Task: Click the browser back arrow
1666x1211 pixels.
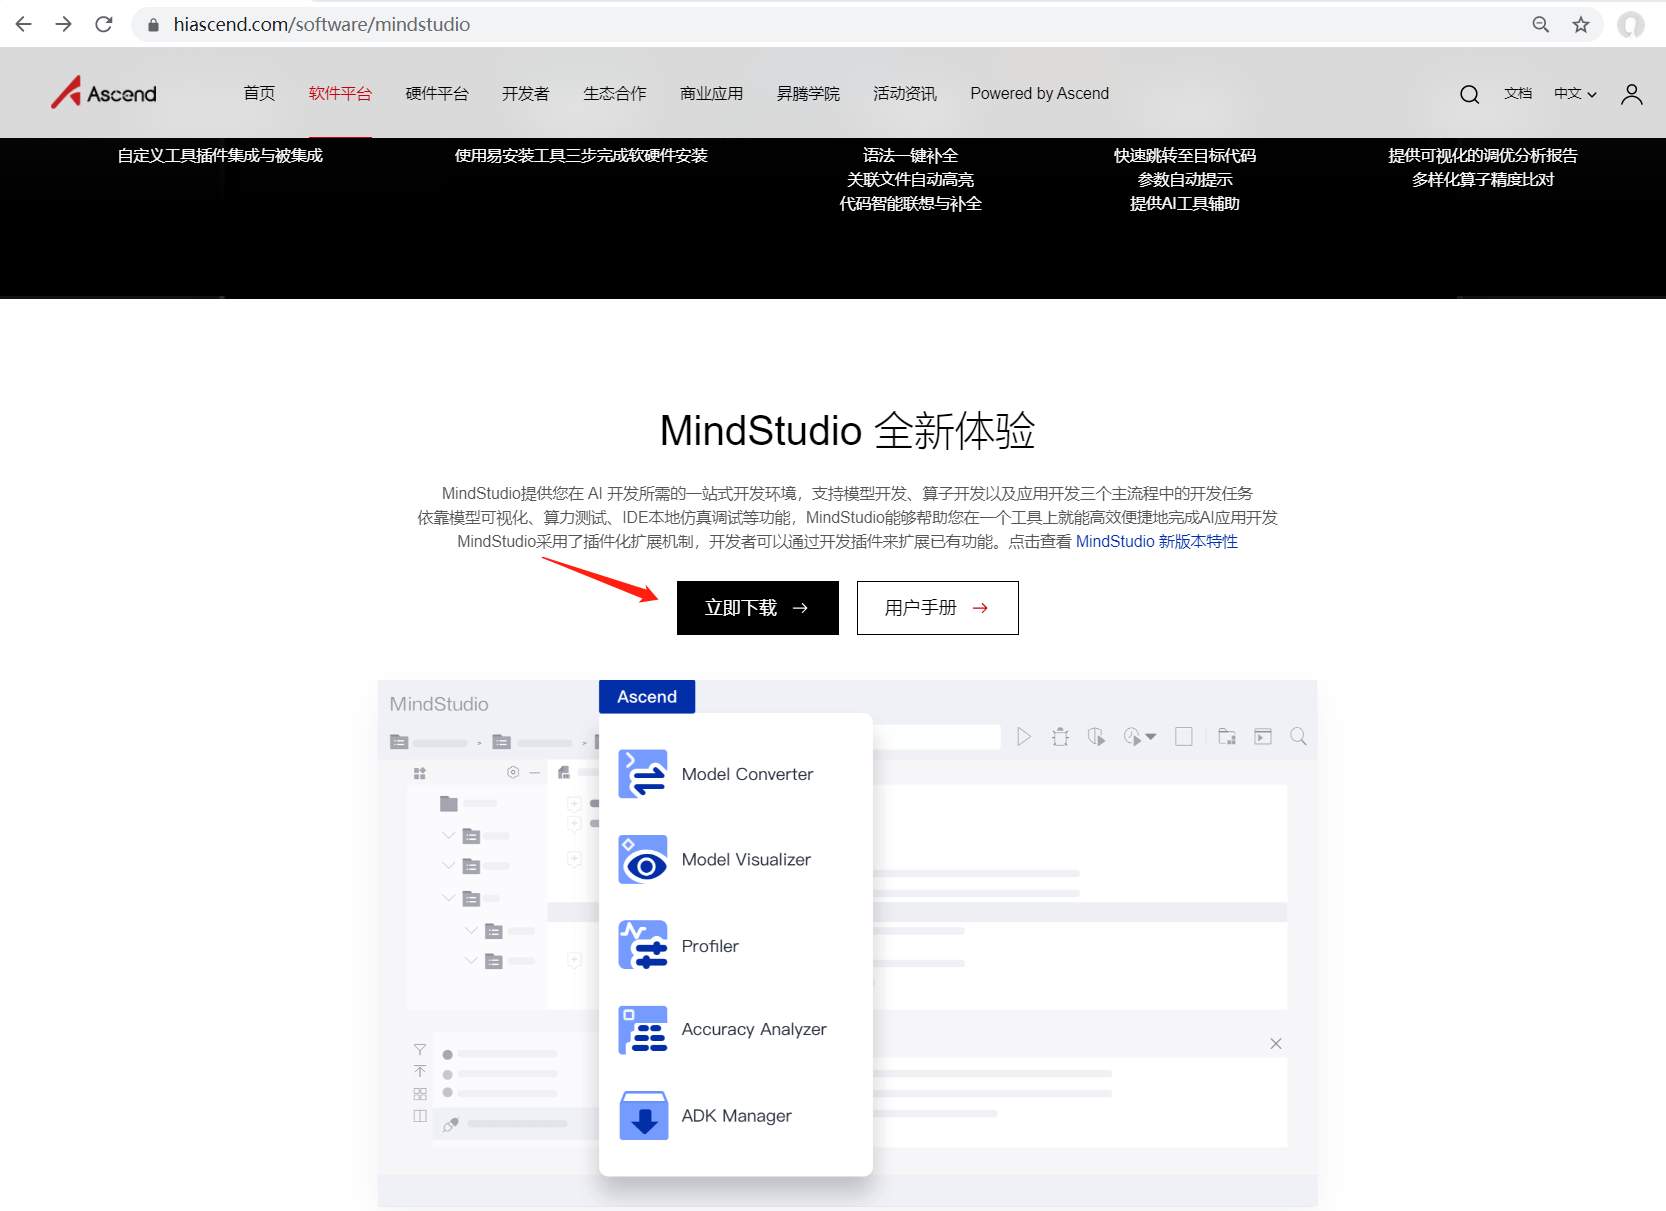Action: click(x=24, y=24)
